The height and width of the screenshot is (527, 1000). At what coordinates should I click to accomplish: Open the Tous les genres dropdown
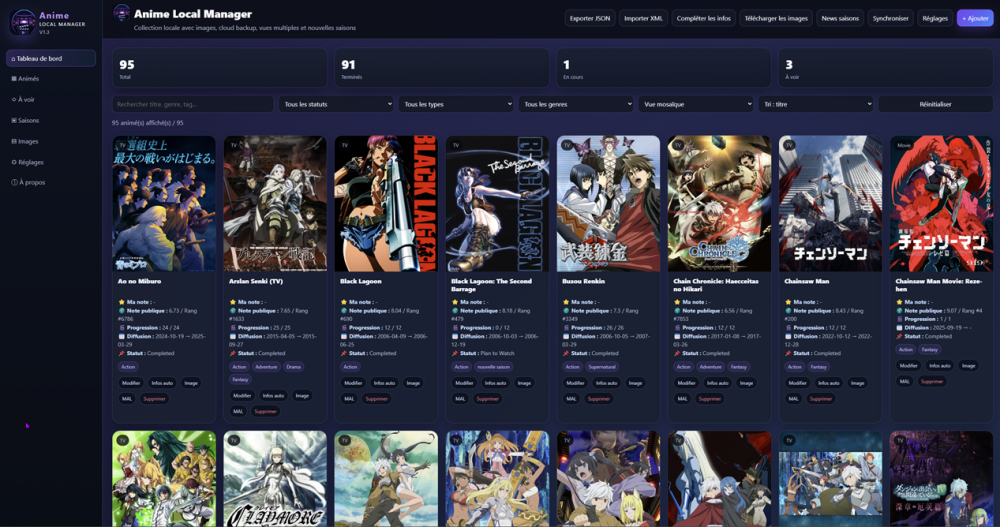576,104
